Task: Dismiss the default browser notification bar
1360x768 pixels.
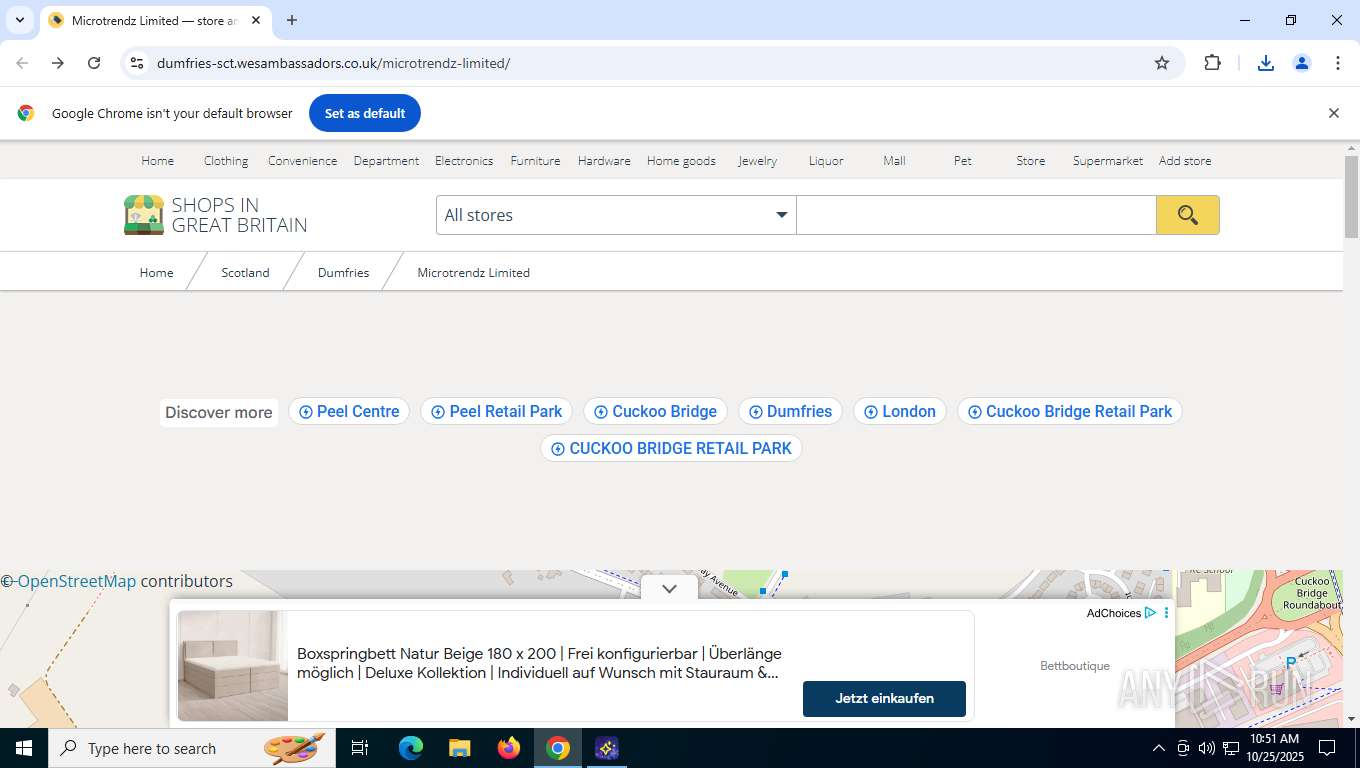Action: 1333,113
